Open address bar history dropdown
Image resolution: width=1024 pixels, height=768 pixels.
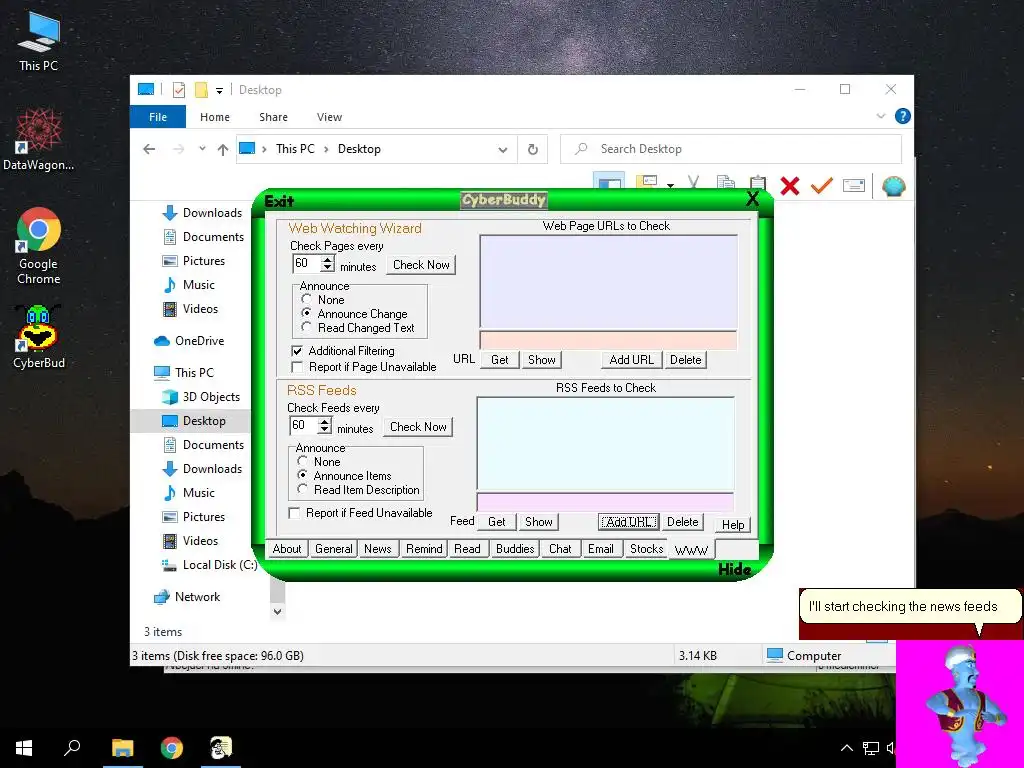[502, 150]
